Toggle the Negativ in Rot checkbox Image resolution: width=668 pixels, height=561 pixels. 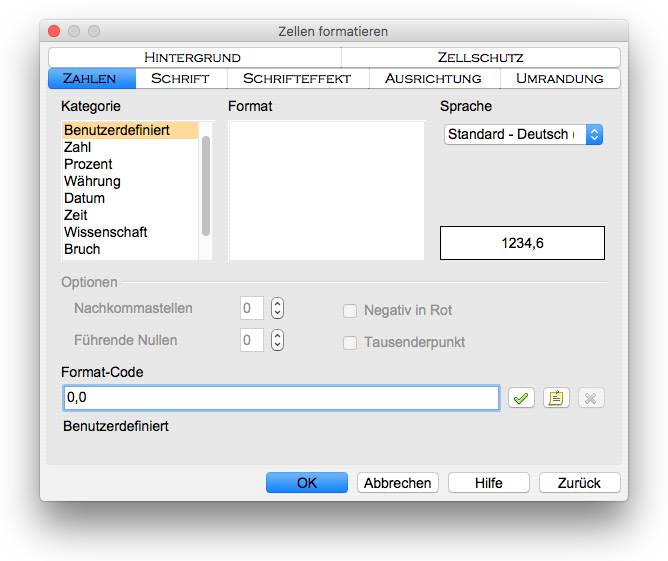pyautogui.click(x=350, y=311)
